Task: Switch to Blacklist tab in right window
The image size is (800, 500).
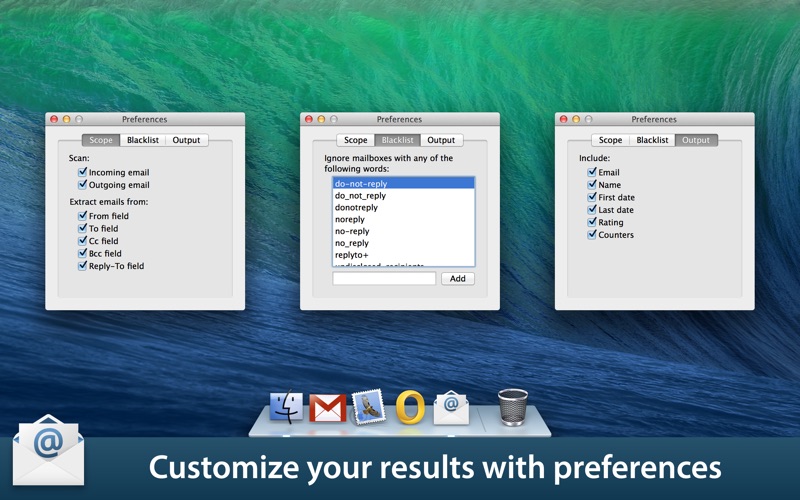Action: 652,140
